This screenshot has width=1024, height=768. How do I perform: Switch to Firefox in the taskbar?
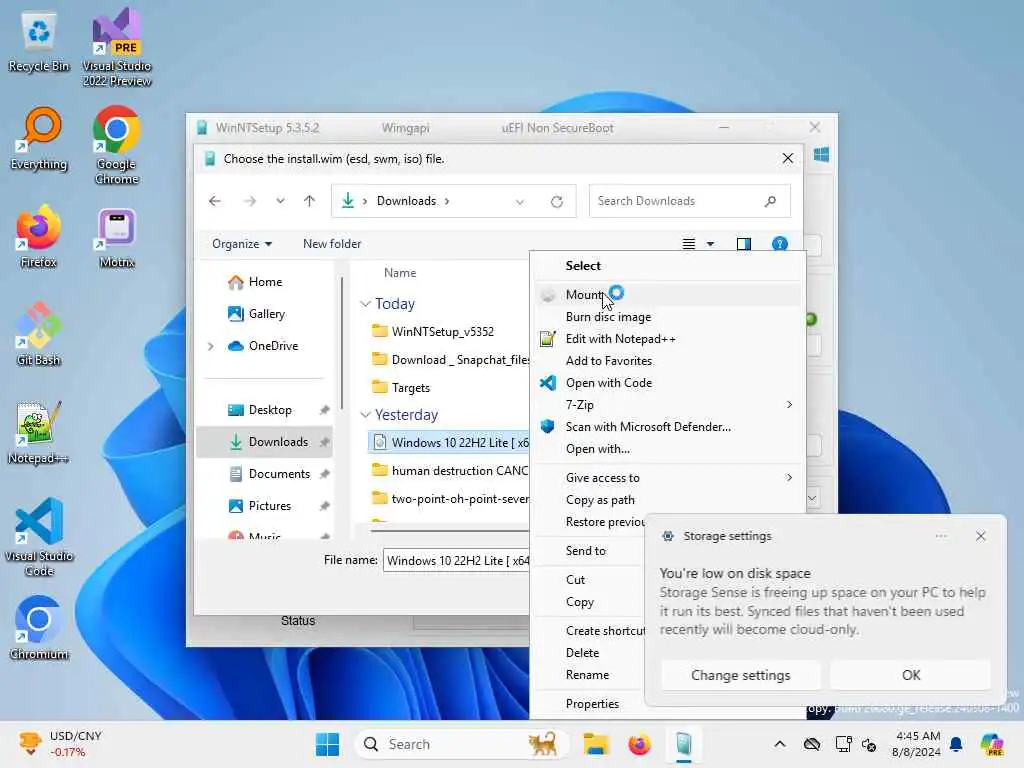[639, 744]
